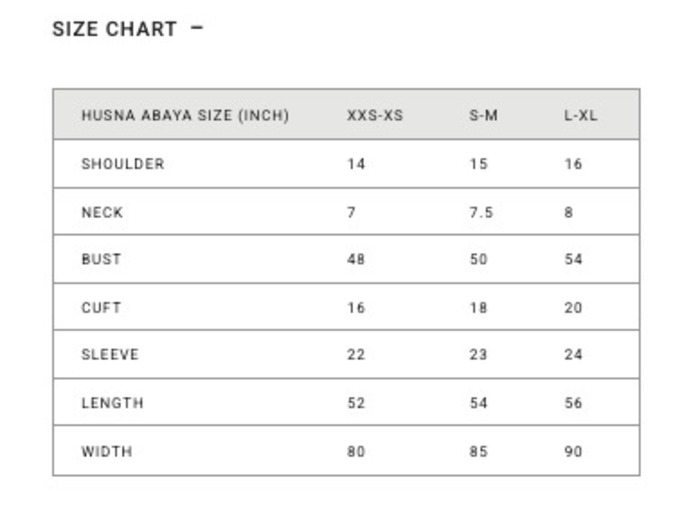Click the neck value 7.5 for S-M
The width and height of the screenshot is (700, 507).
tap(481, 212)
